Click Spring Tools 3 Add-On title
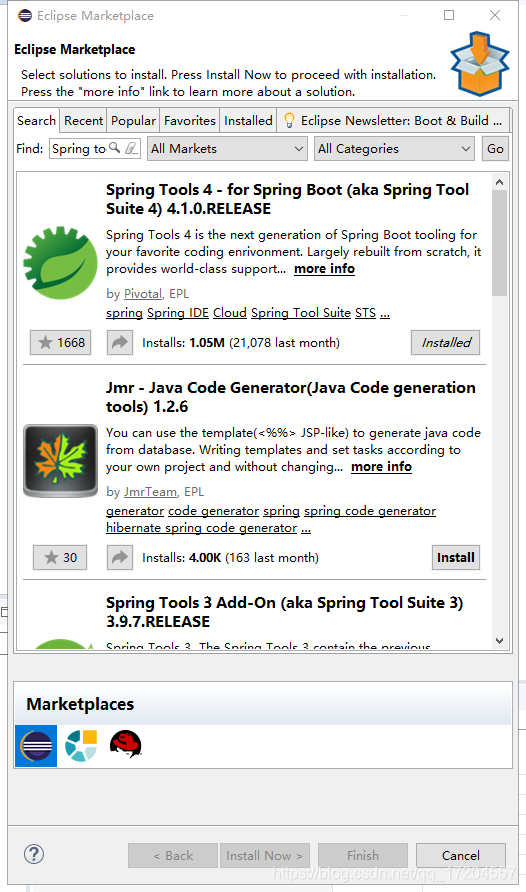The height and width of the screenshot is (892, 526). [284, 612]
